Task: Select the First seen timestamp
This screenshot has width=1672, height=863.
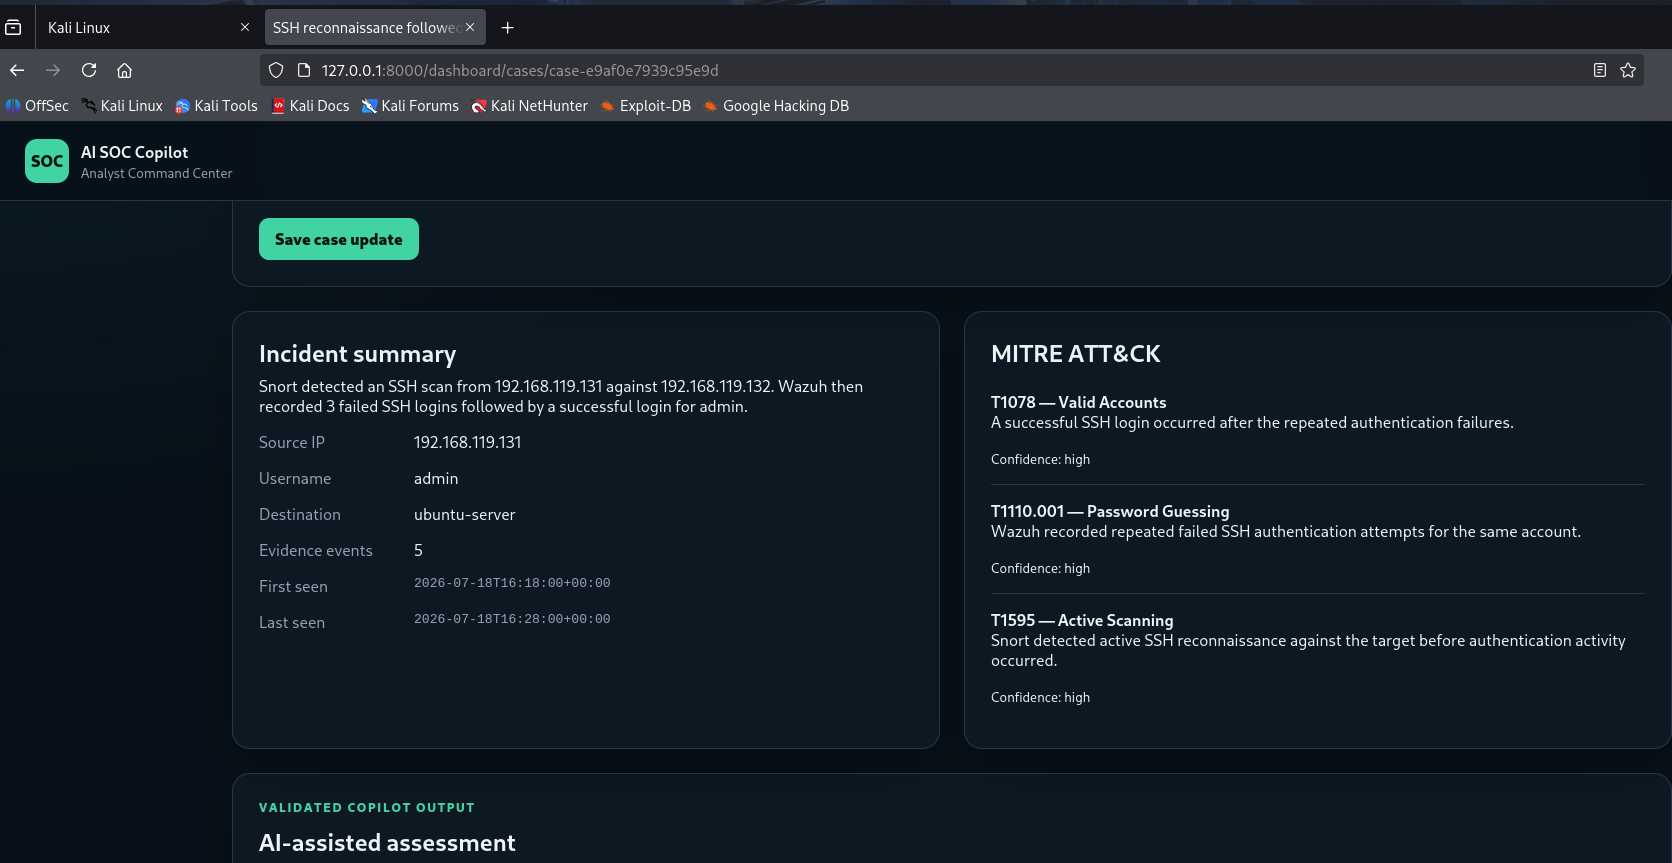Action: click(512, 583)
